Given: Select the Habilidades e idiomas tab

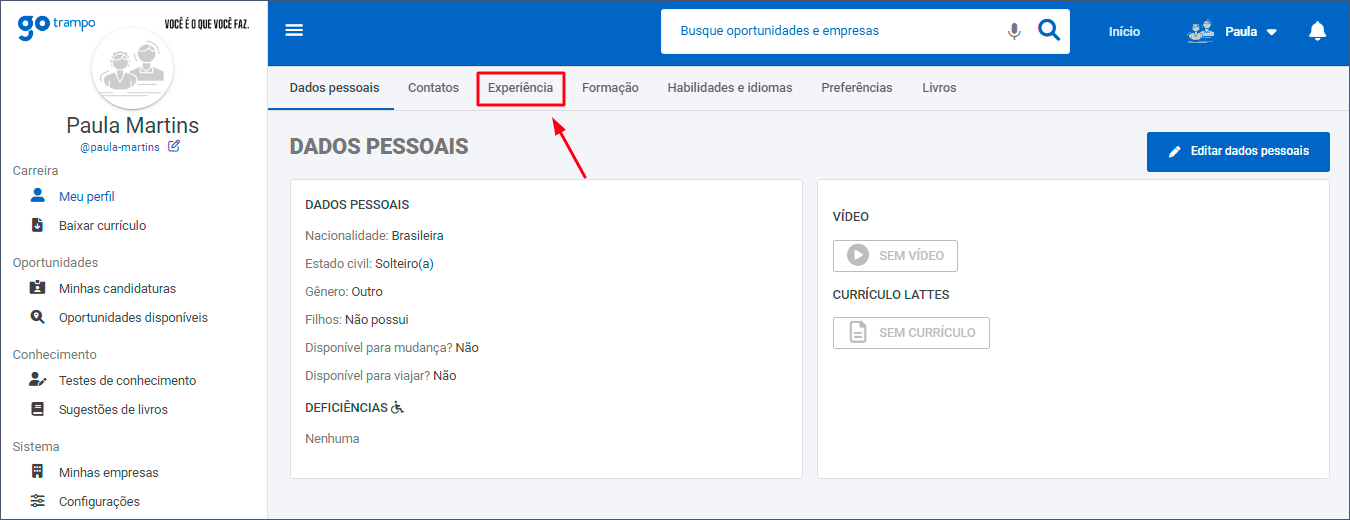Looking at the screenshot, I should 729,88.
